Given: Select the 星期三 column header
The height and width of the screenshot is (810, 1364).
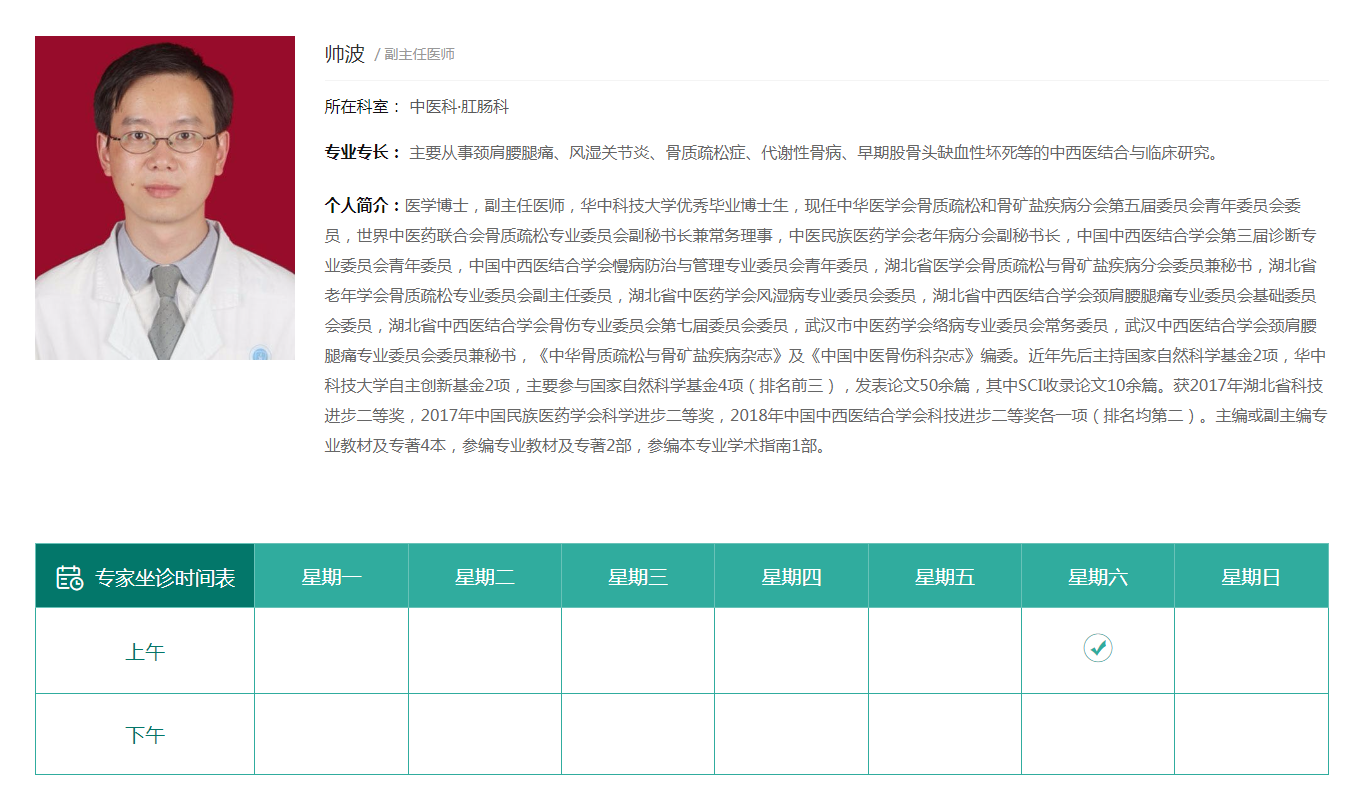Looking at the screenshot, I should click(x=637, y=577).
